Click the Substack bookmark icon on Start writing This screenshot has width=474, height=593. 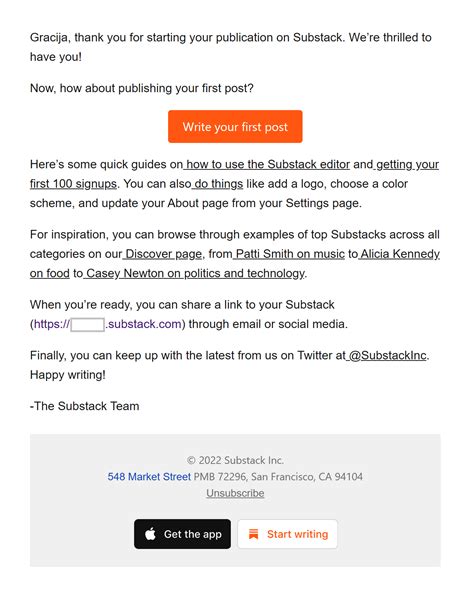click(x=253, y=534)
